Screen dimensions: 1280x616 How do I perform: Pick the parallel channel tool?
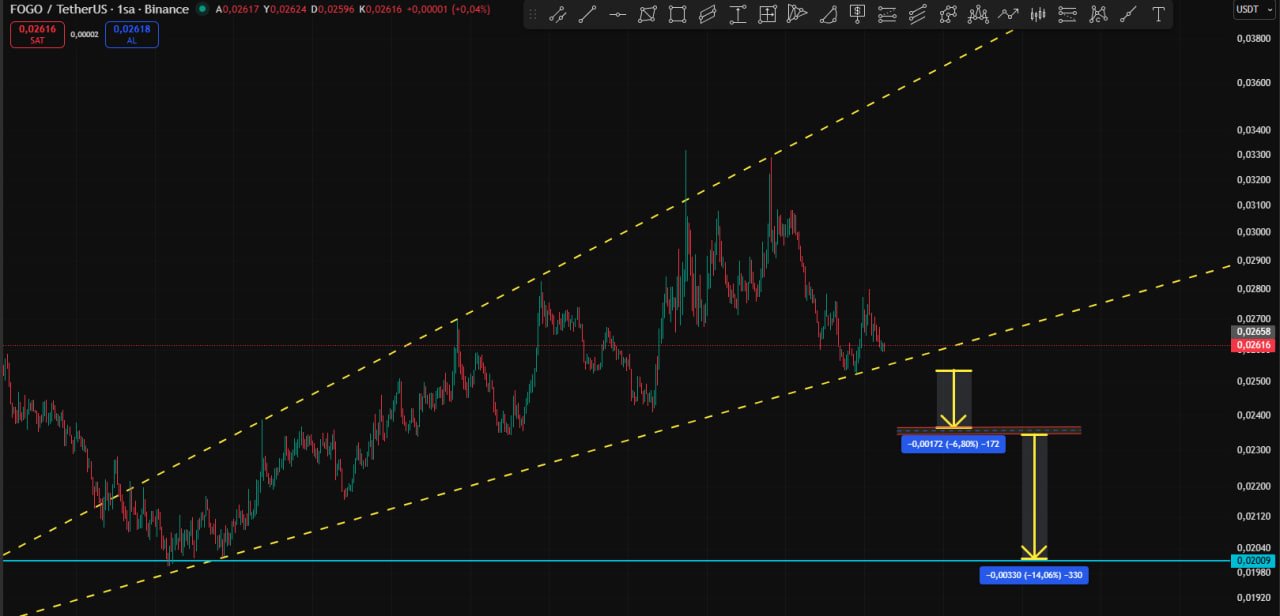(x=708, y=14)
